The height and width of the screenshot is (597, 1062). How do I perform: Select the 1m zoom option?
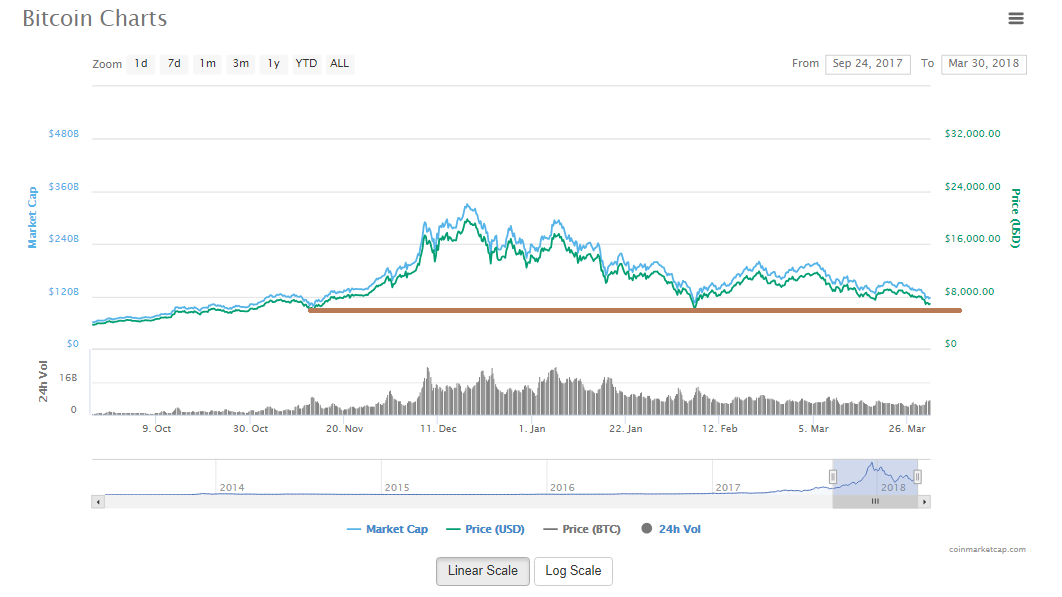coord(207,64)
